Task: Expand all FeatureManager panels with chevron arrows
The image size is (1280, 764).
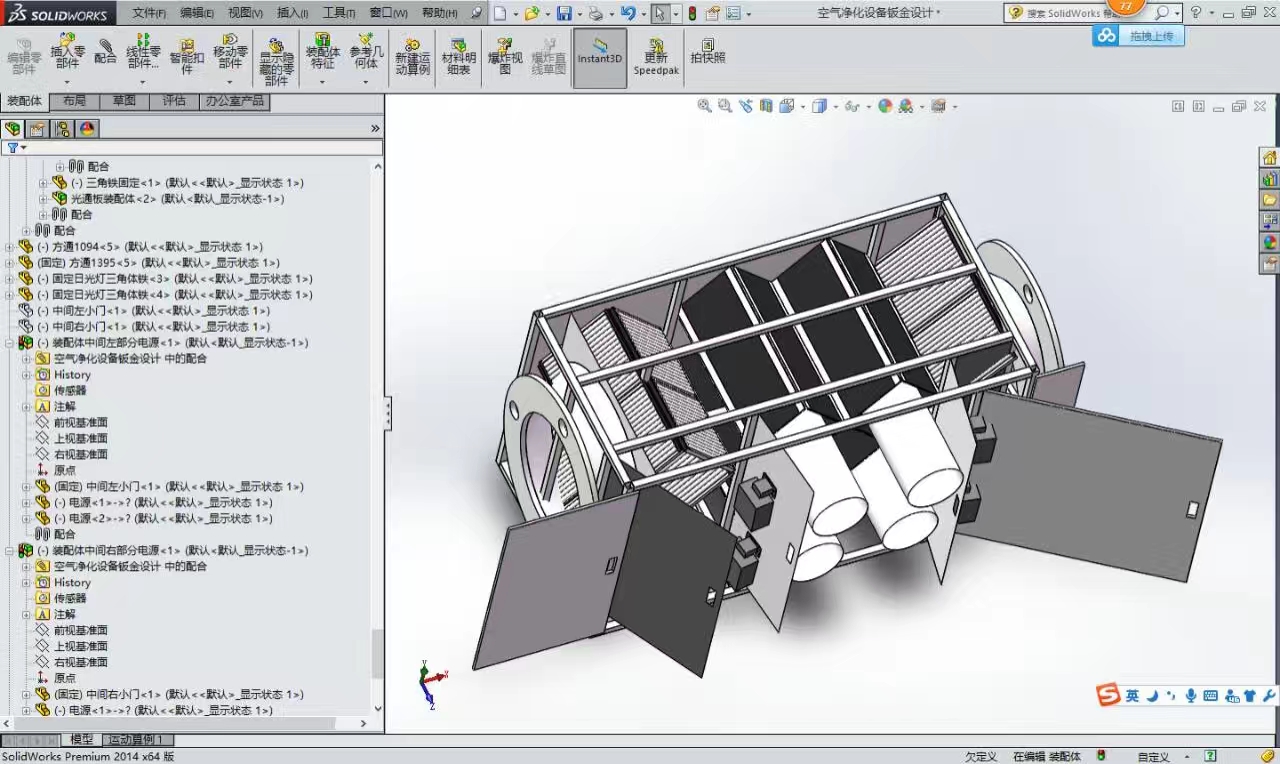Action: pos(375,128)
